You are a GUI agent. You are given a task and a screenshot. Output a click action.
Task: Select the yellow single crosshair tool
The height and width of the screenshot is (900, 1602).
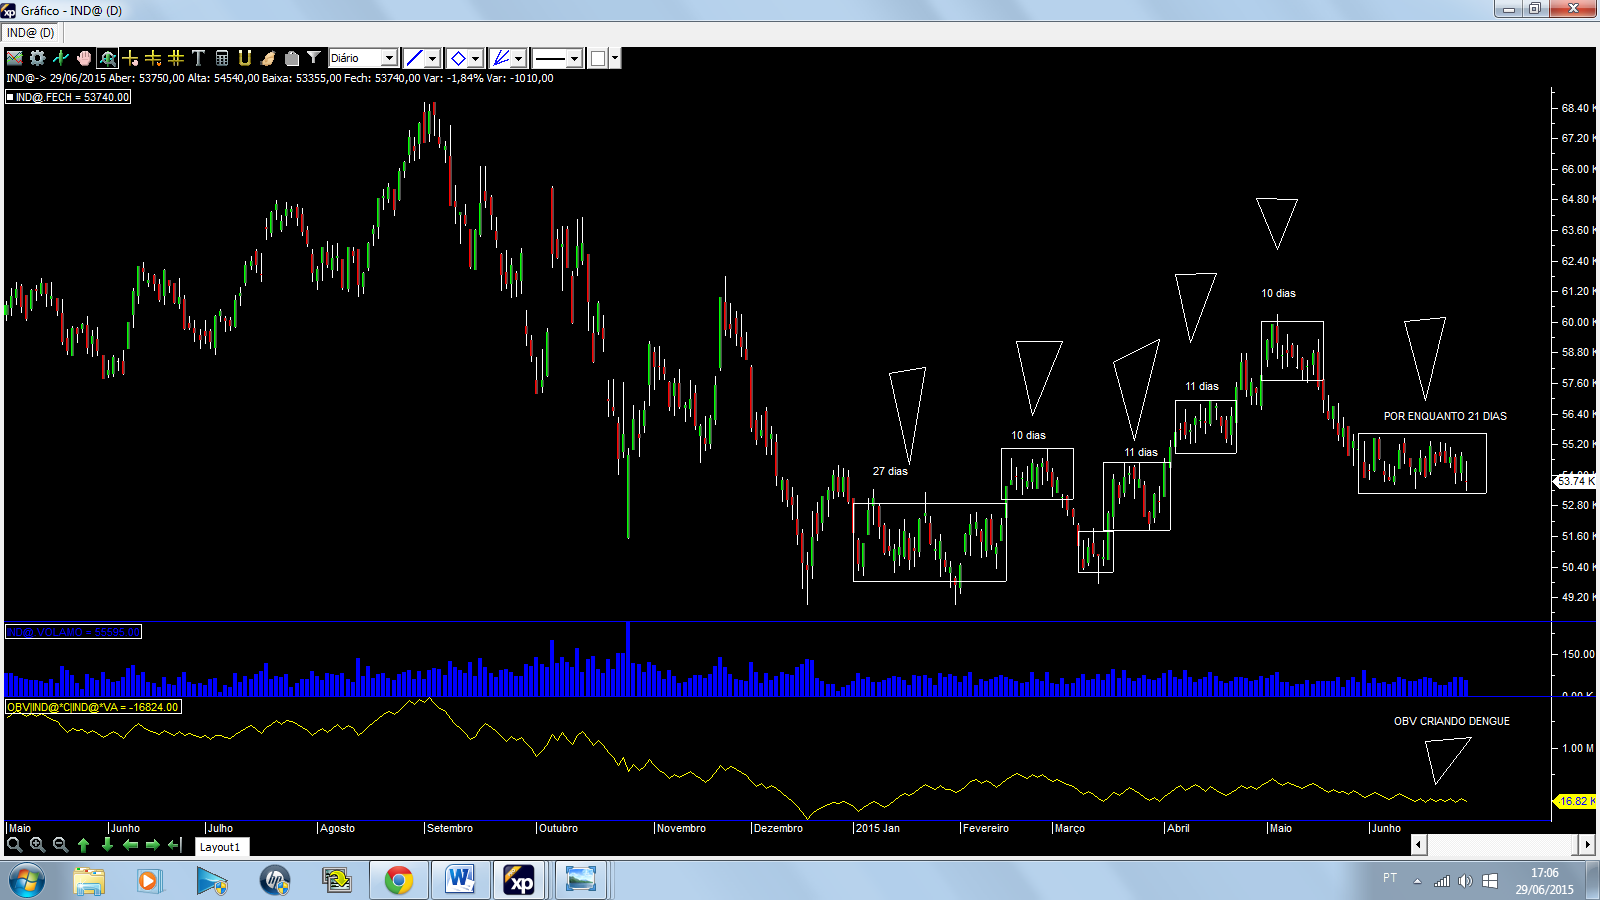click(x=130, y=58)
